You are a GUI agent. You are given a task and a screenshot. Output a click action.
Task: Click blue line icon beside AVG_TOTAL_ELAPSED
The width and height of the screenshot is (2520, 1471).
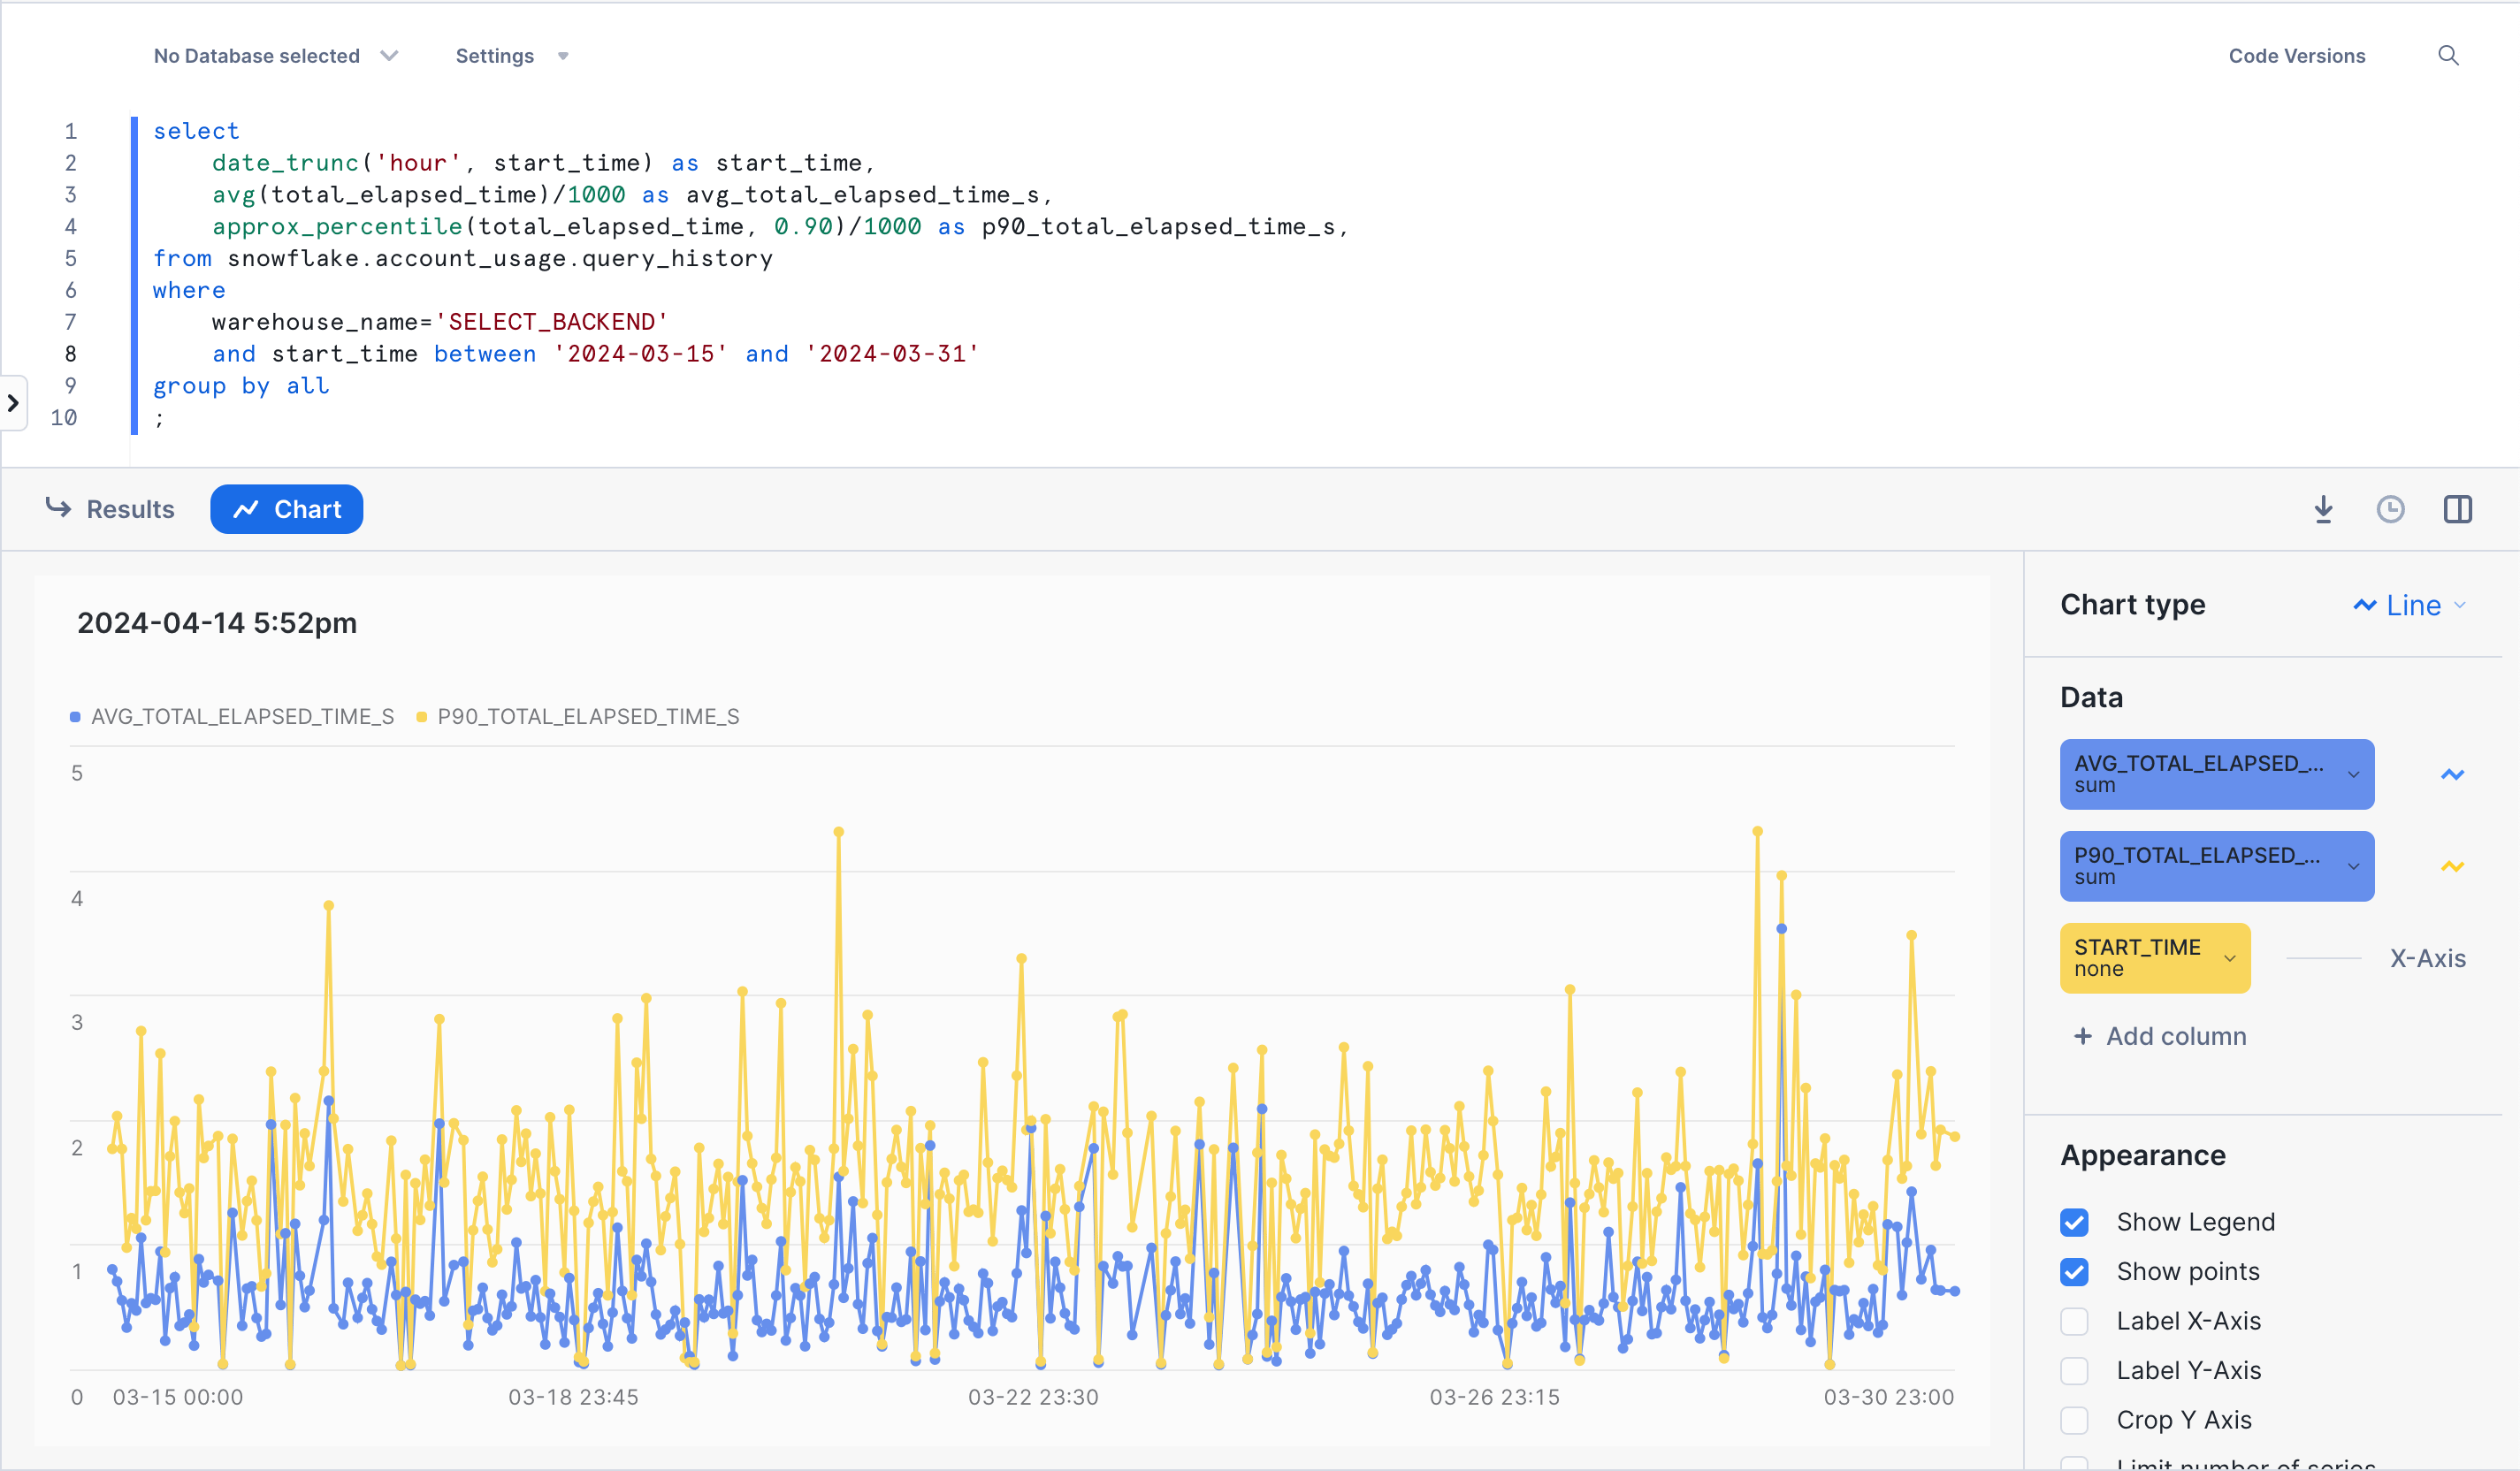point(2452,774)
